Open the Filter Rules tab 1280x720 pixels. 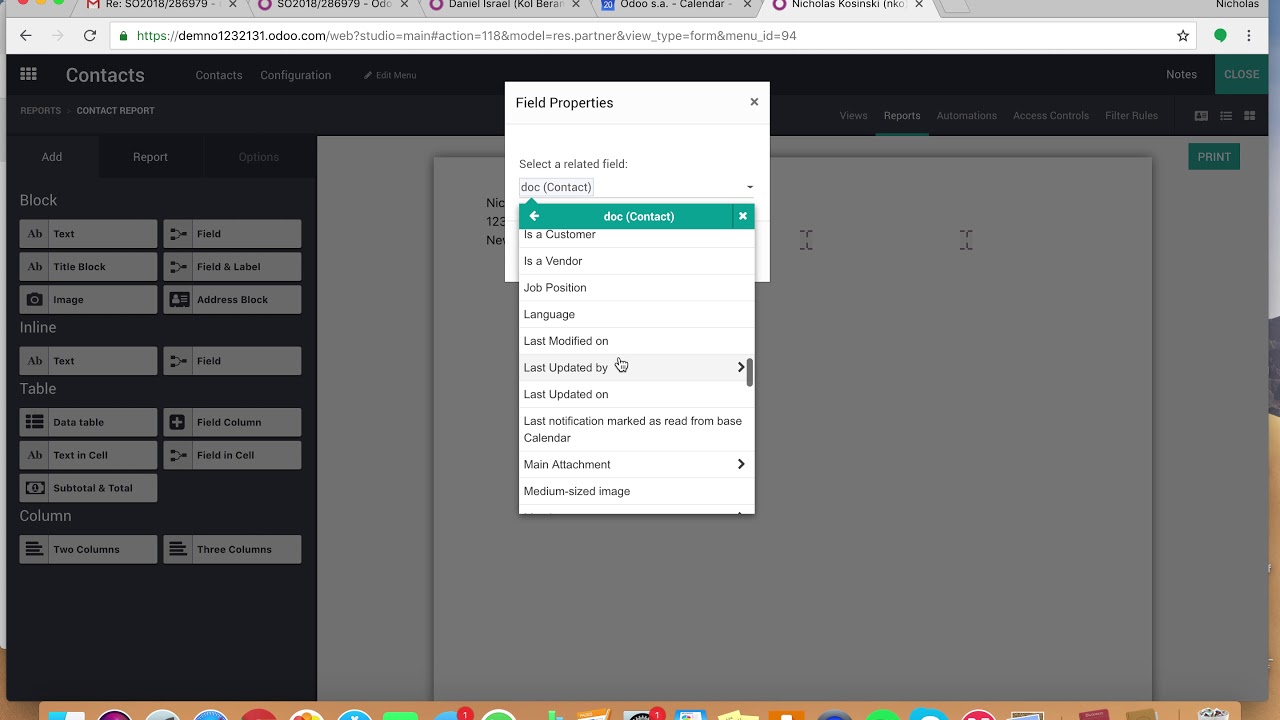pyautogui.click(x=1131, y=116)
